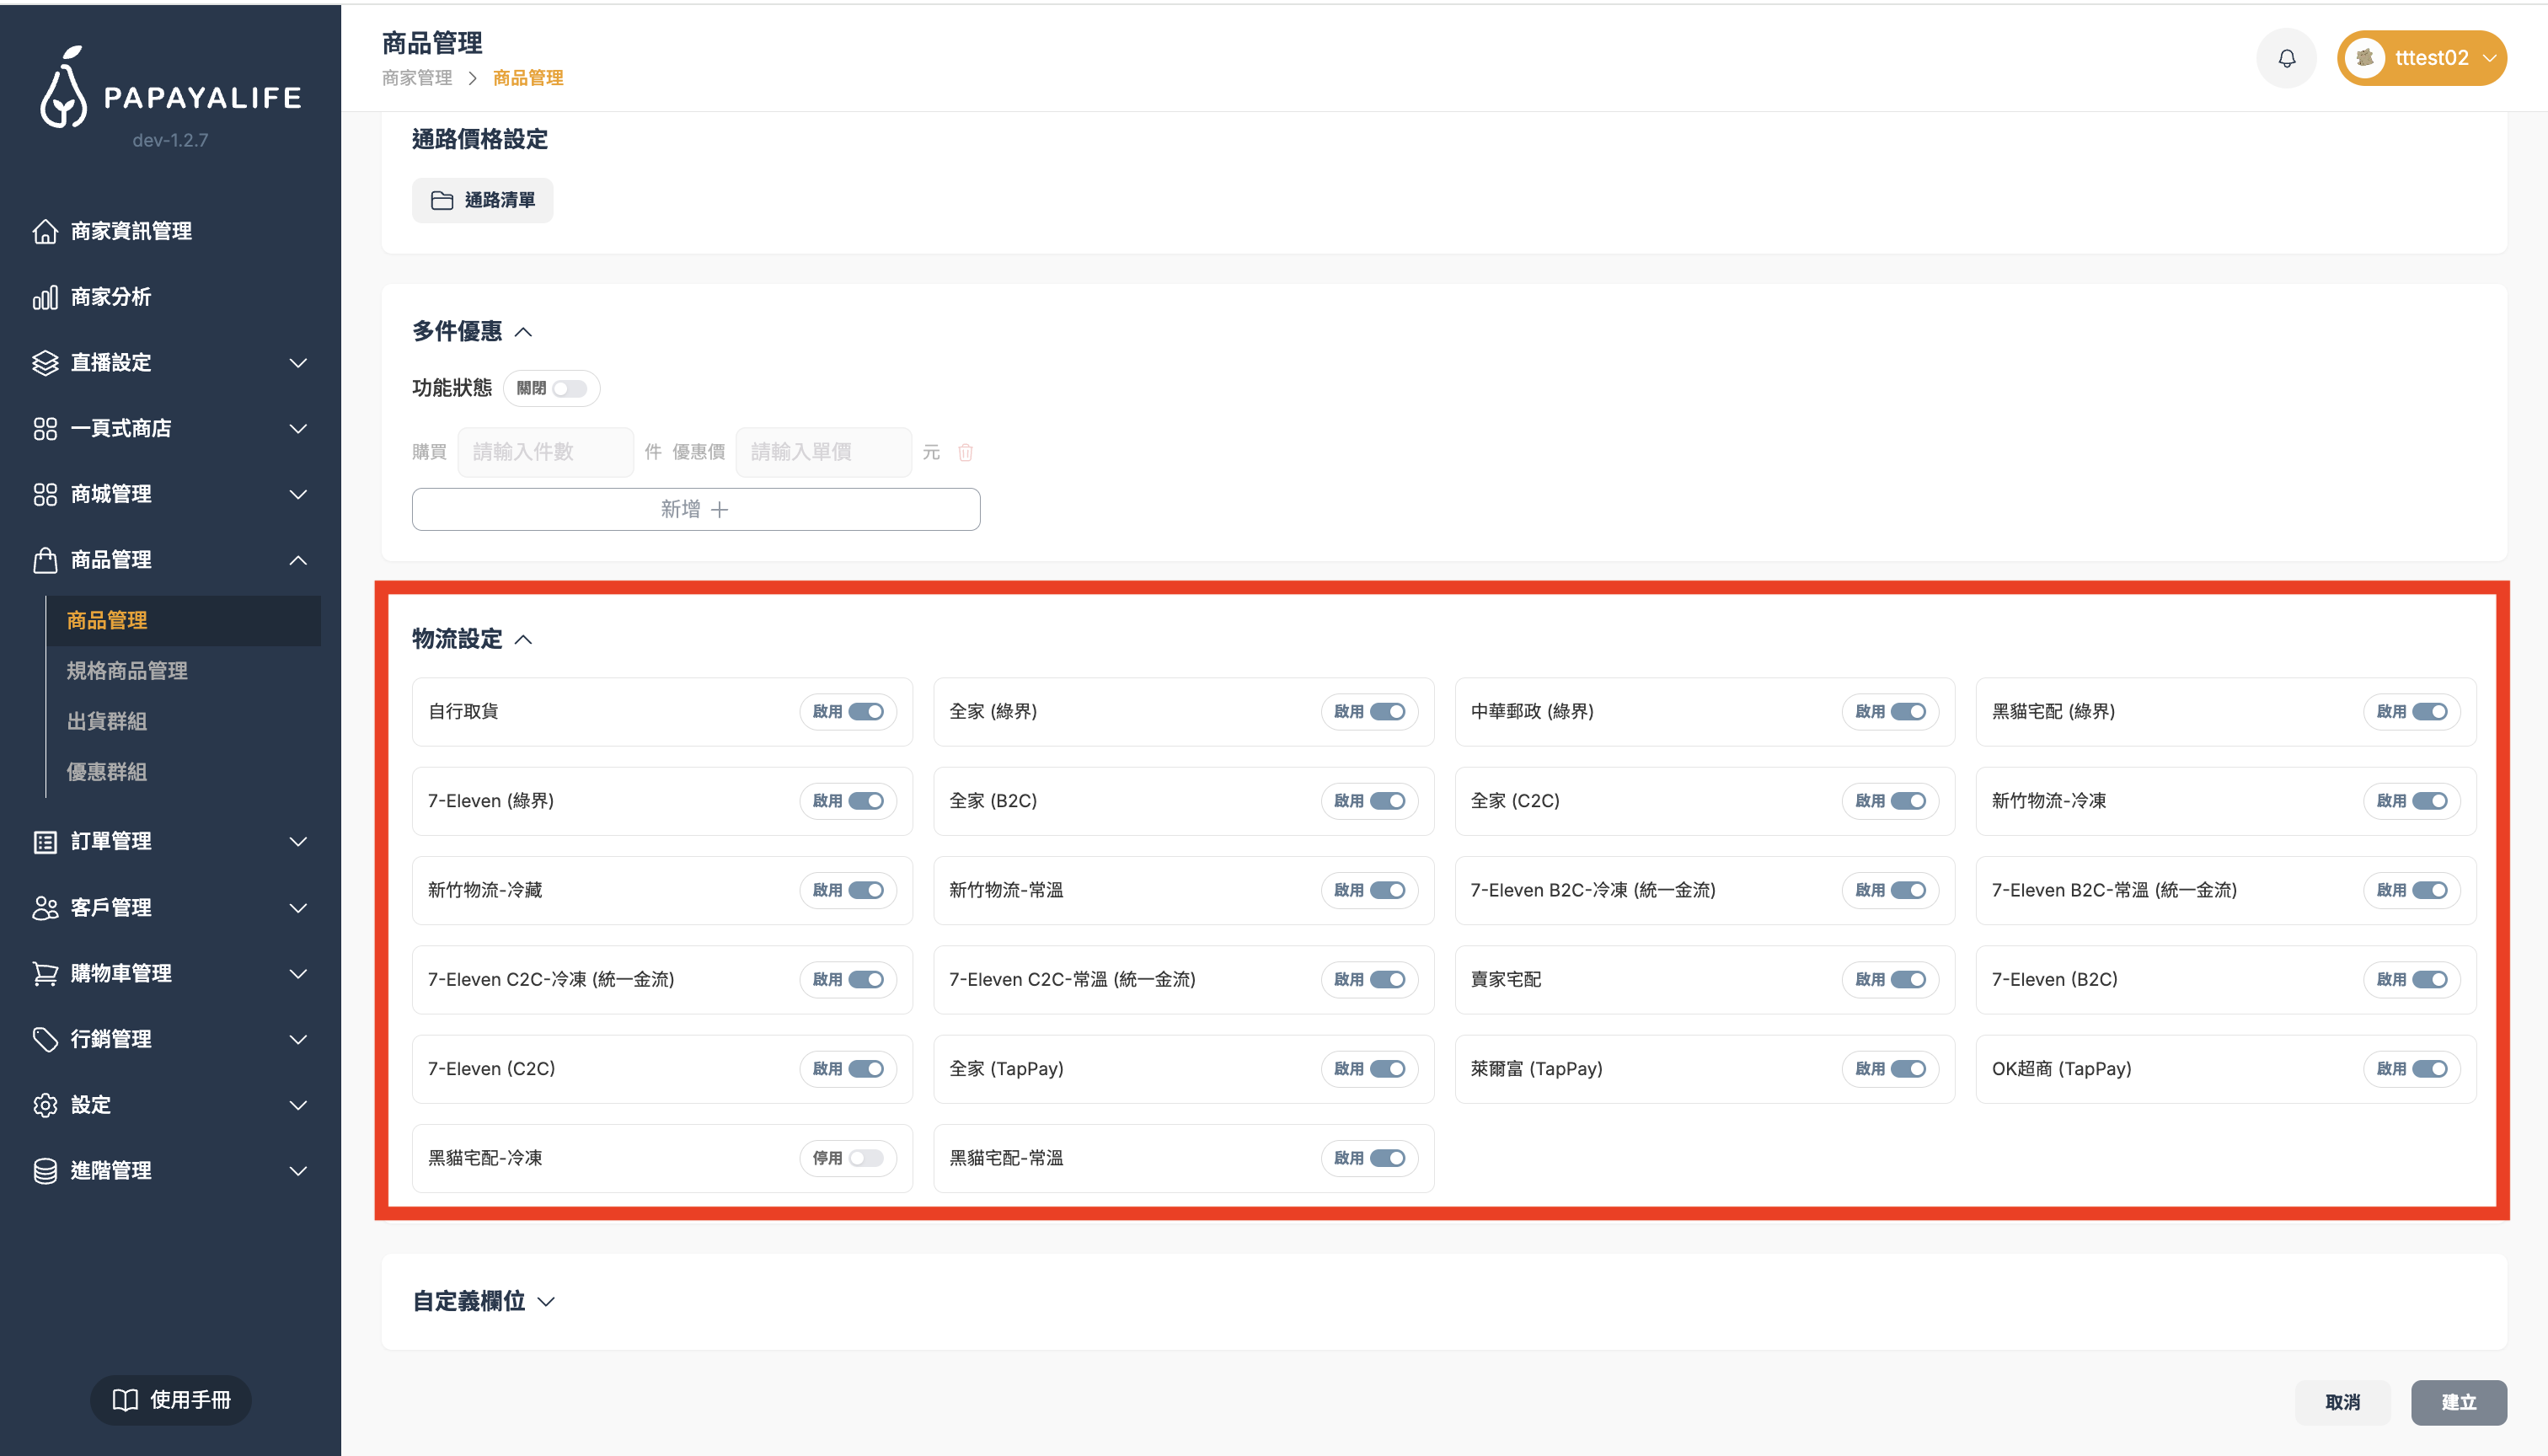Open the 通路清單 button
The height and width of the screenshot is (1456, 2548).
tap(482, 200)
